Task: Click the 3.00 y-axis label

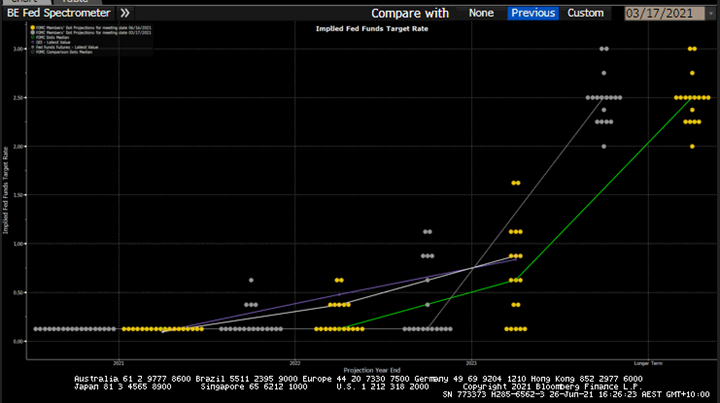Action: tap(17, 49)
